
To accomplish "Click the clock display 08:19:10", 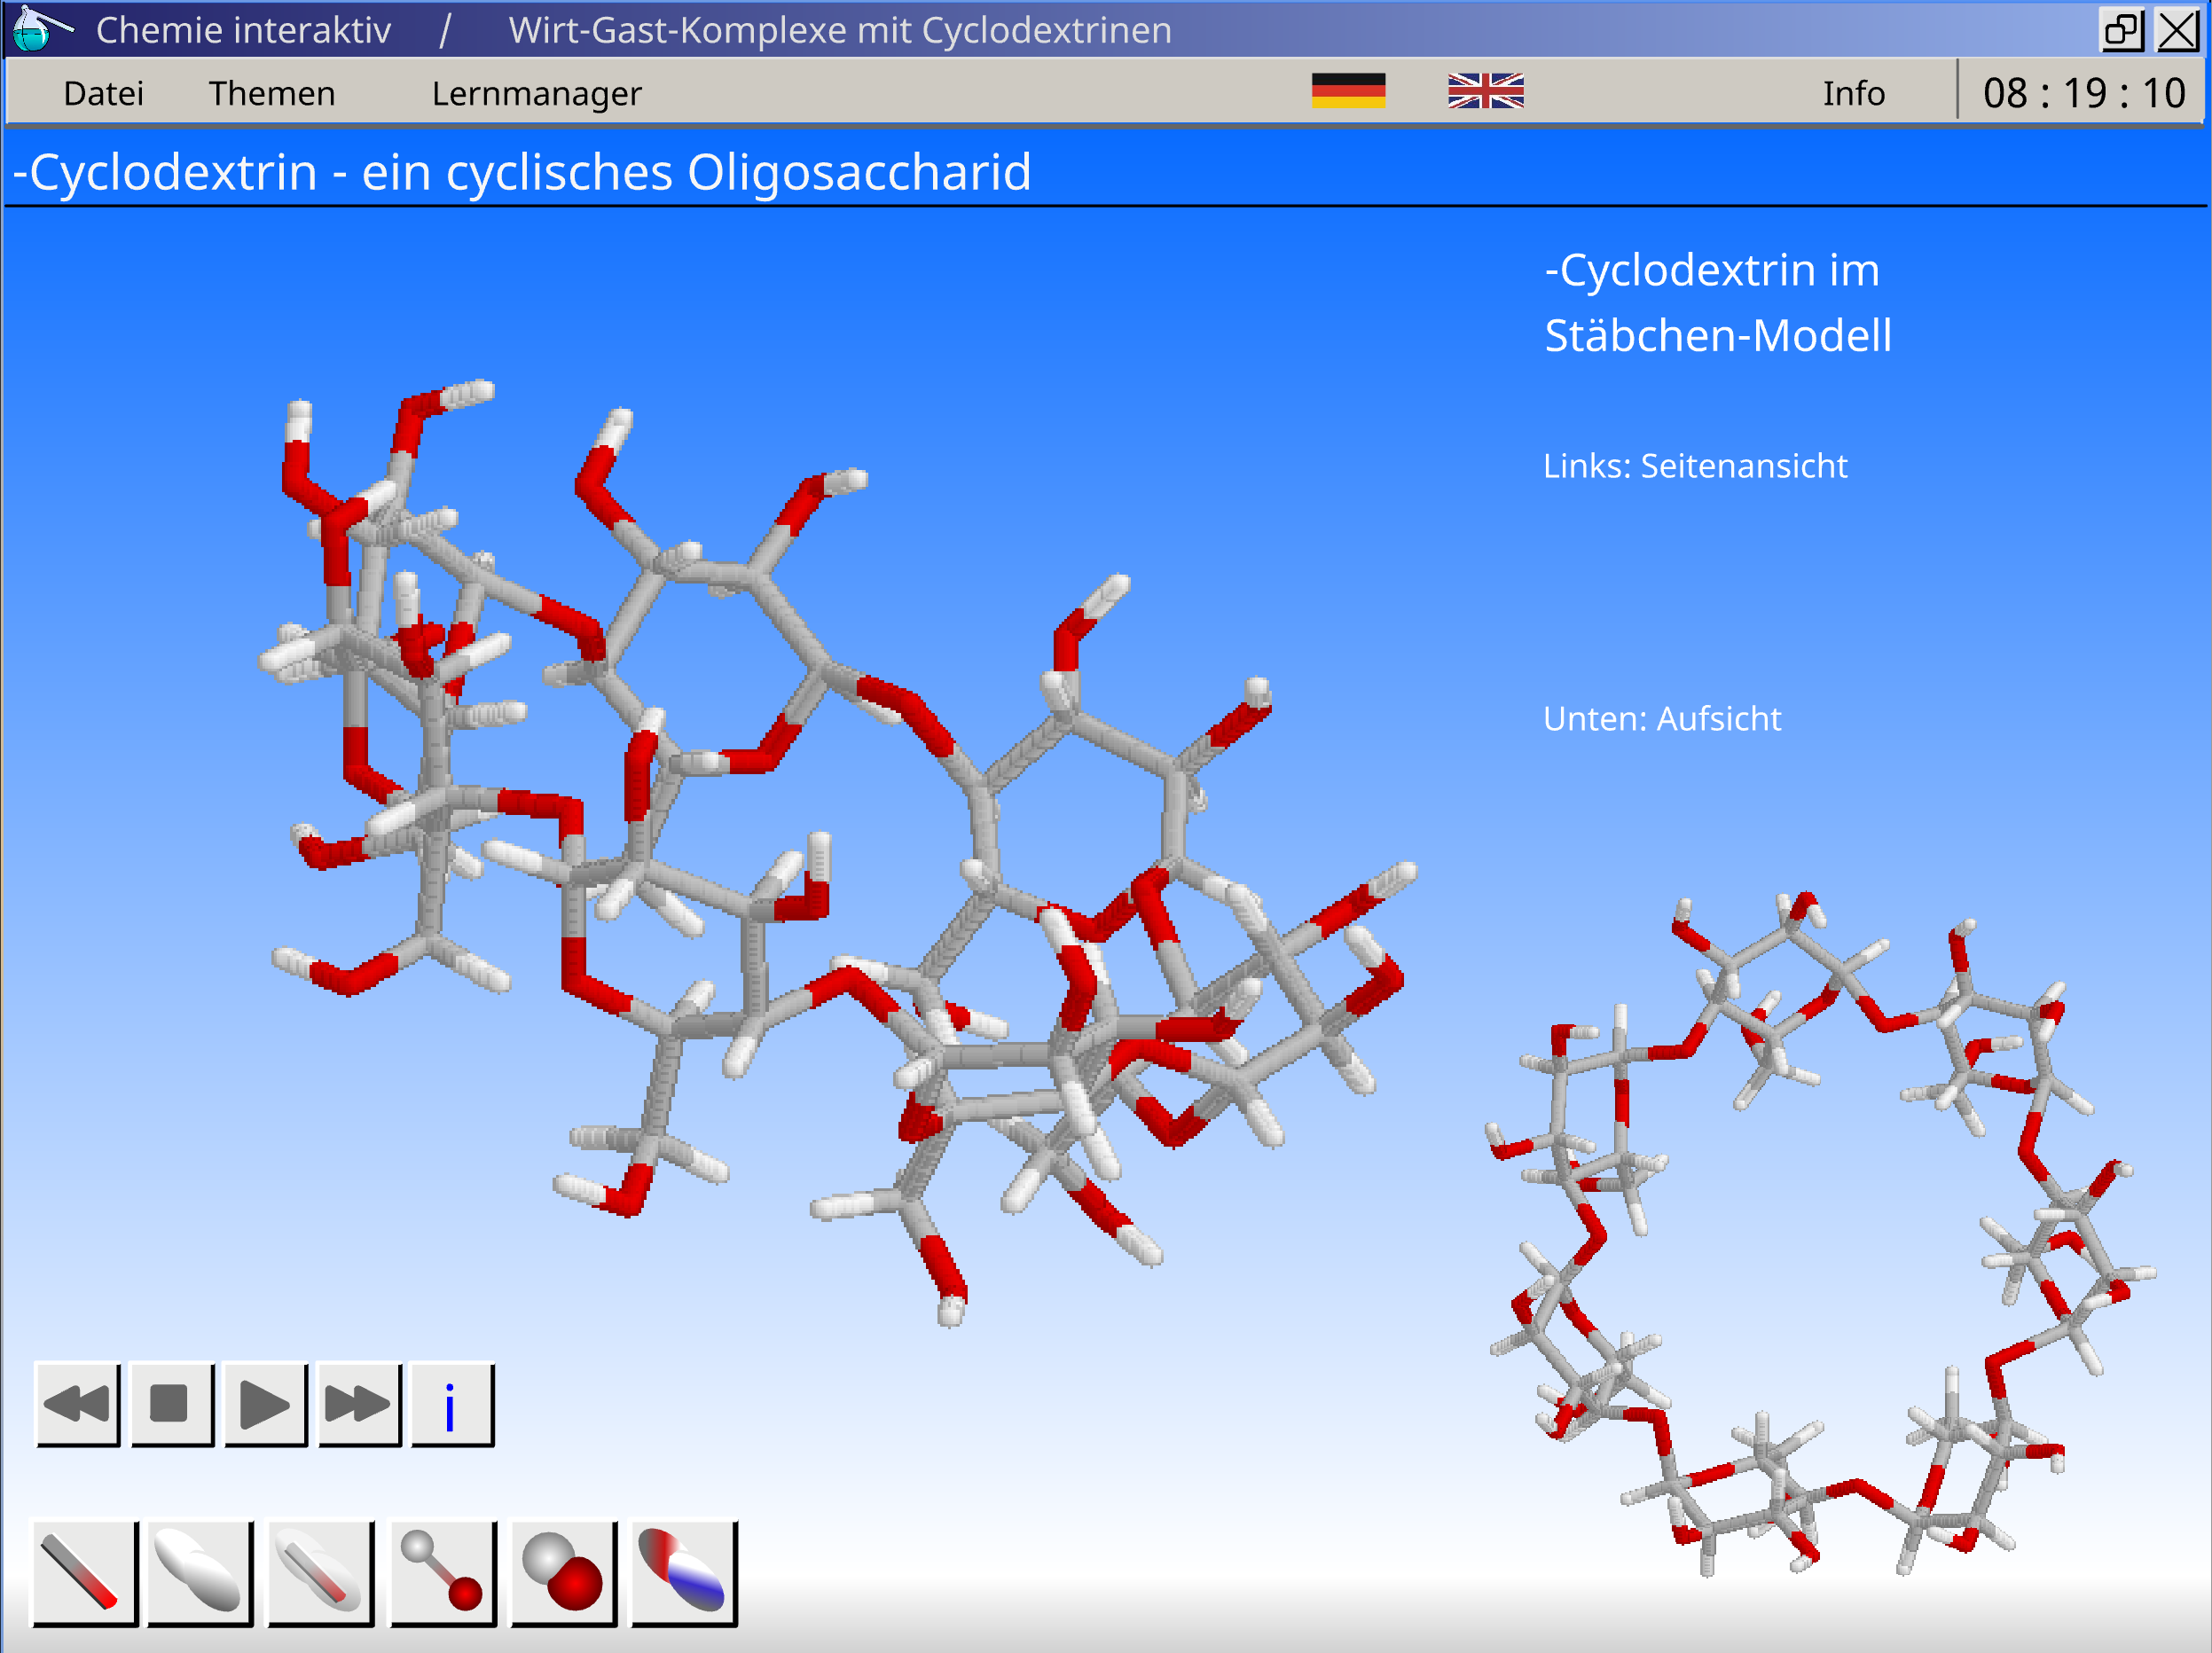I will click(x=2083, y=93).
